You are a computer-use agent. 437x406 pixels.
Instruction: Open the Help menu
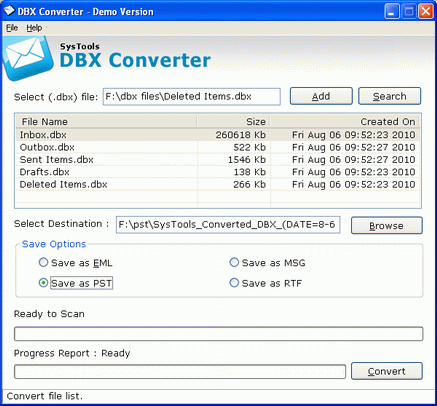(34, 28)
